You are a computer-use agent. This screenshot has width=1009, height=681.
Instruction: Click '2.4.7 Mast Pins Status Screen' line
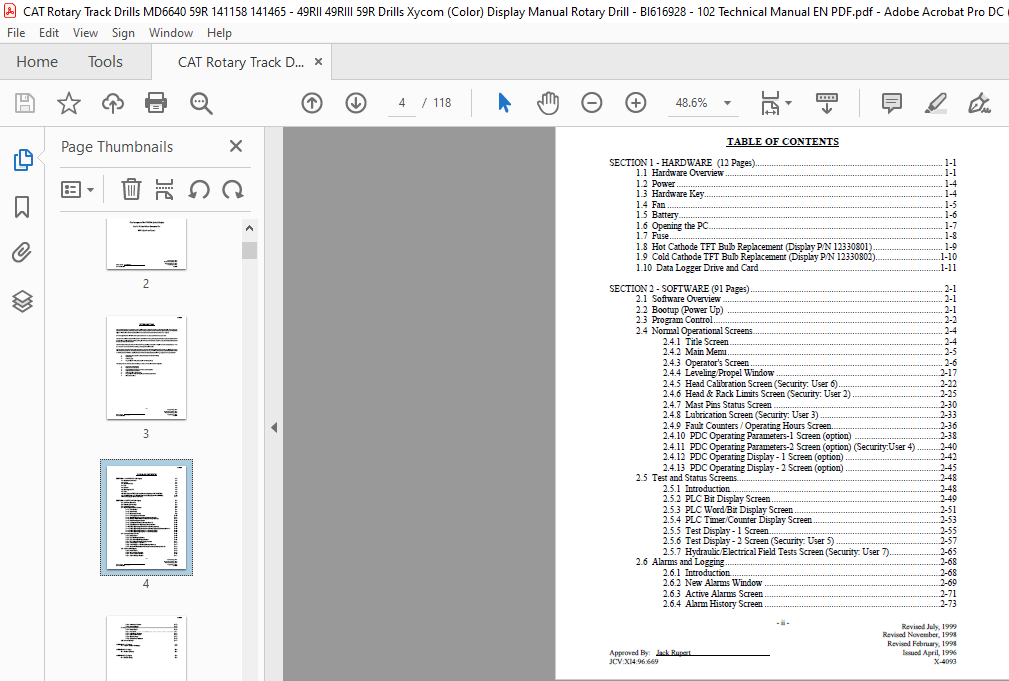pos(810,405)
